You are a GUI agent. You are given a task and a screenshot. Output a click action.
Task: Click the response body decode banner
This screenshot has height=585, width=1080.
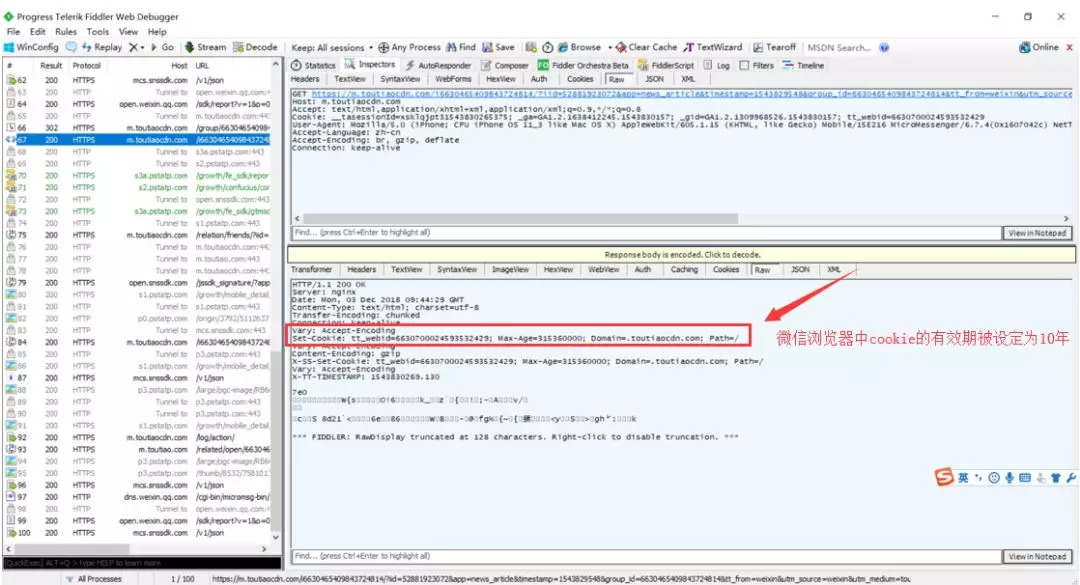coord(682,255)
